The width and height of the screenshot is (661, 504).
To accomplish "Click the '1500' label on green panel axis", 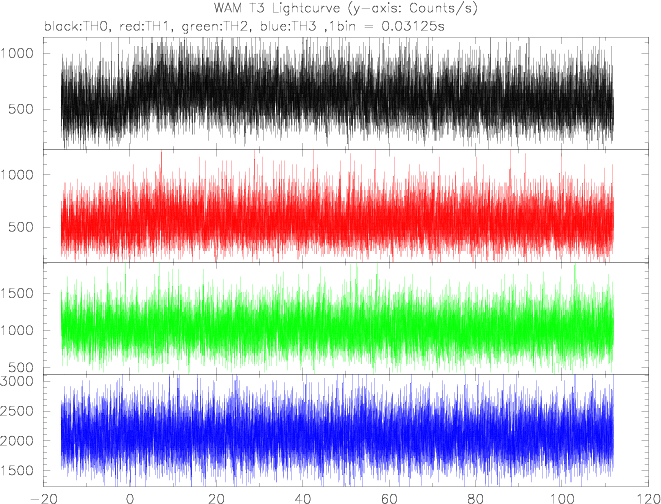I will 17,293.
